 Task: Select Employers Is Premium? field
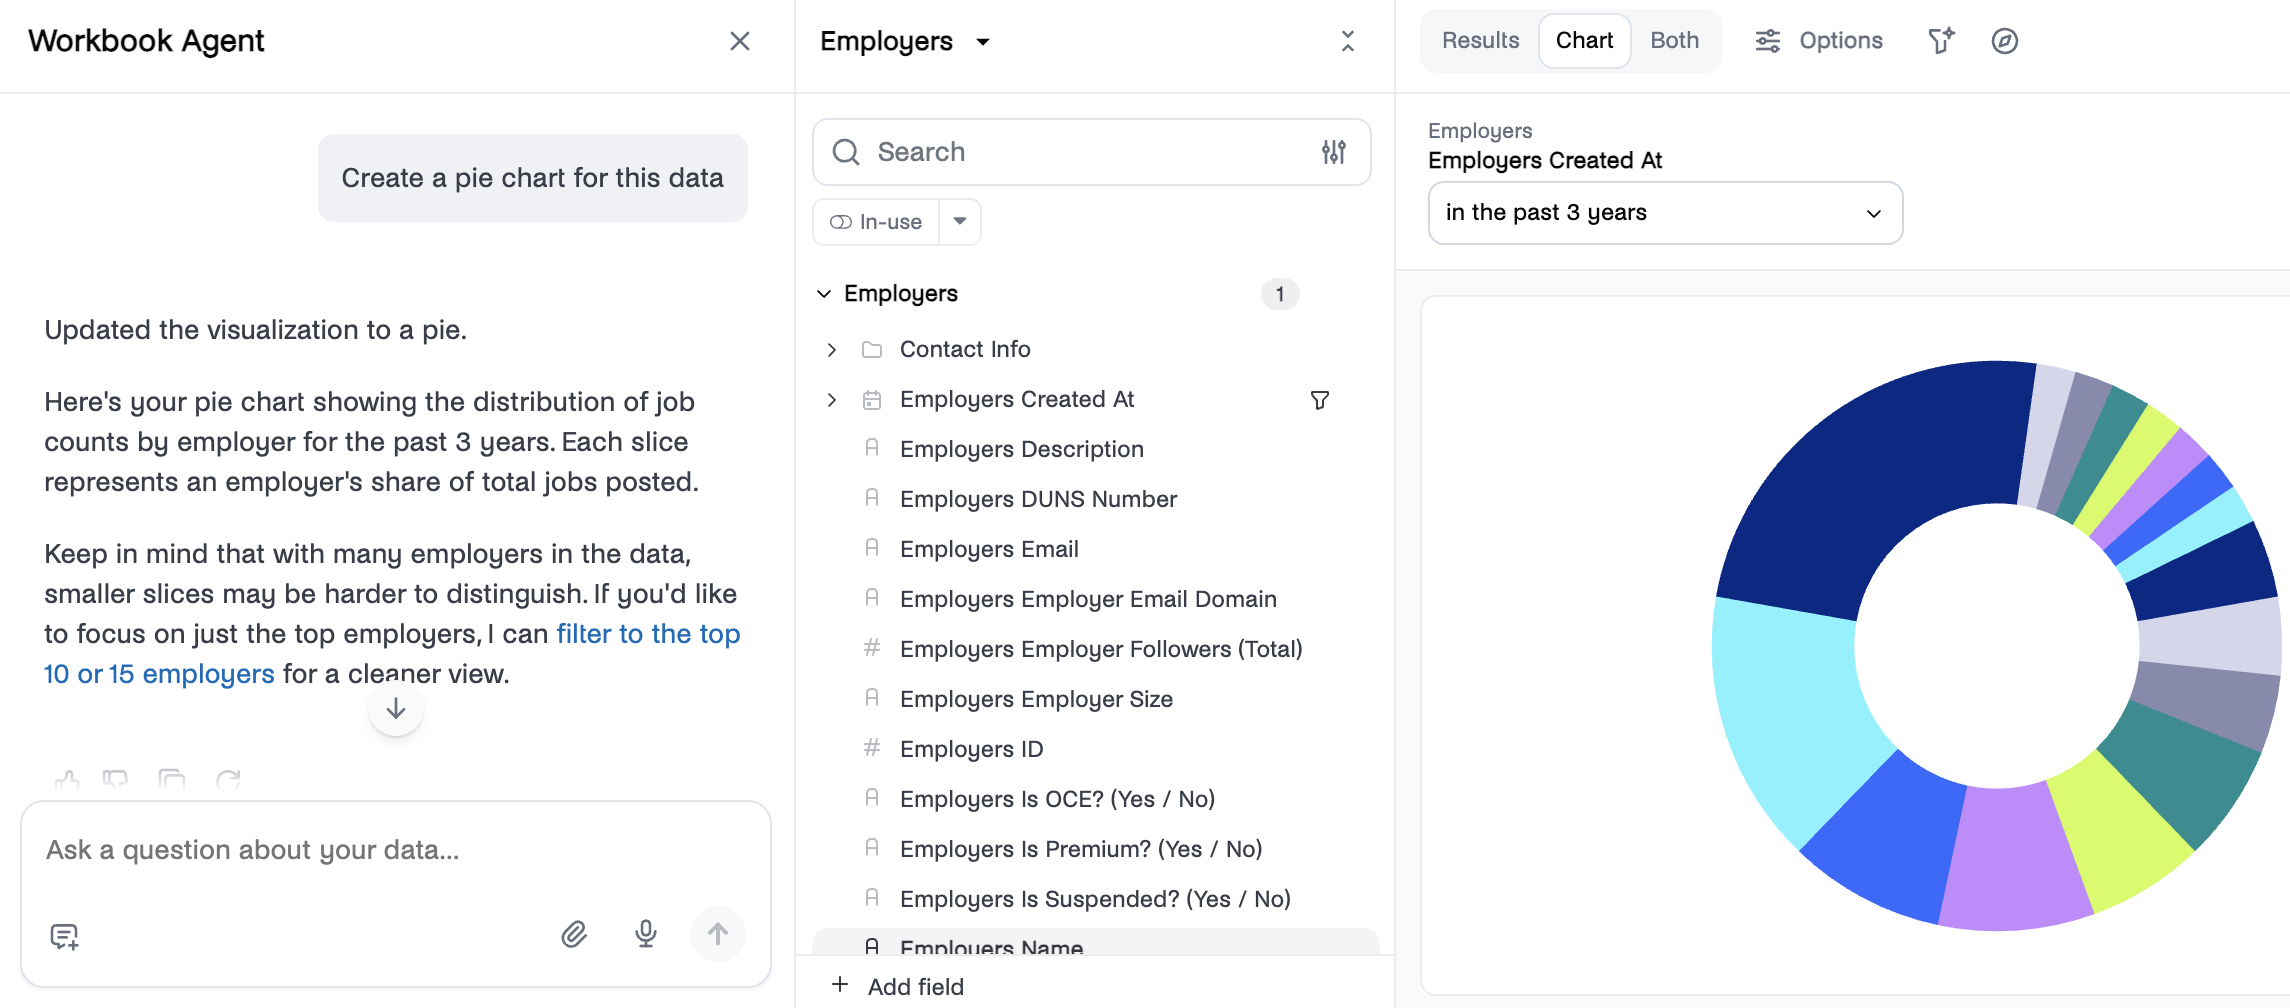1081,850
